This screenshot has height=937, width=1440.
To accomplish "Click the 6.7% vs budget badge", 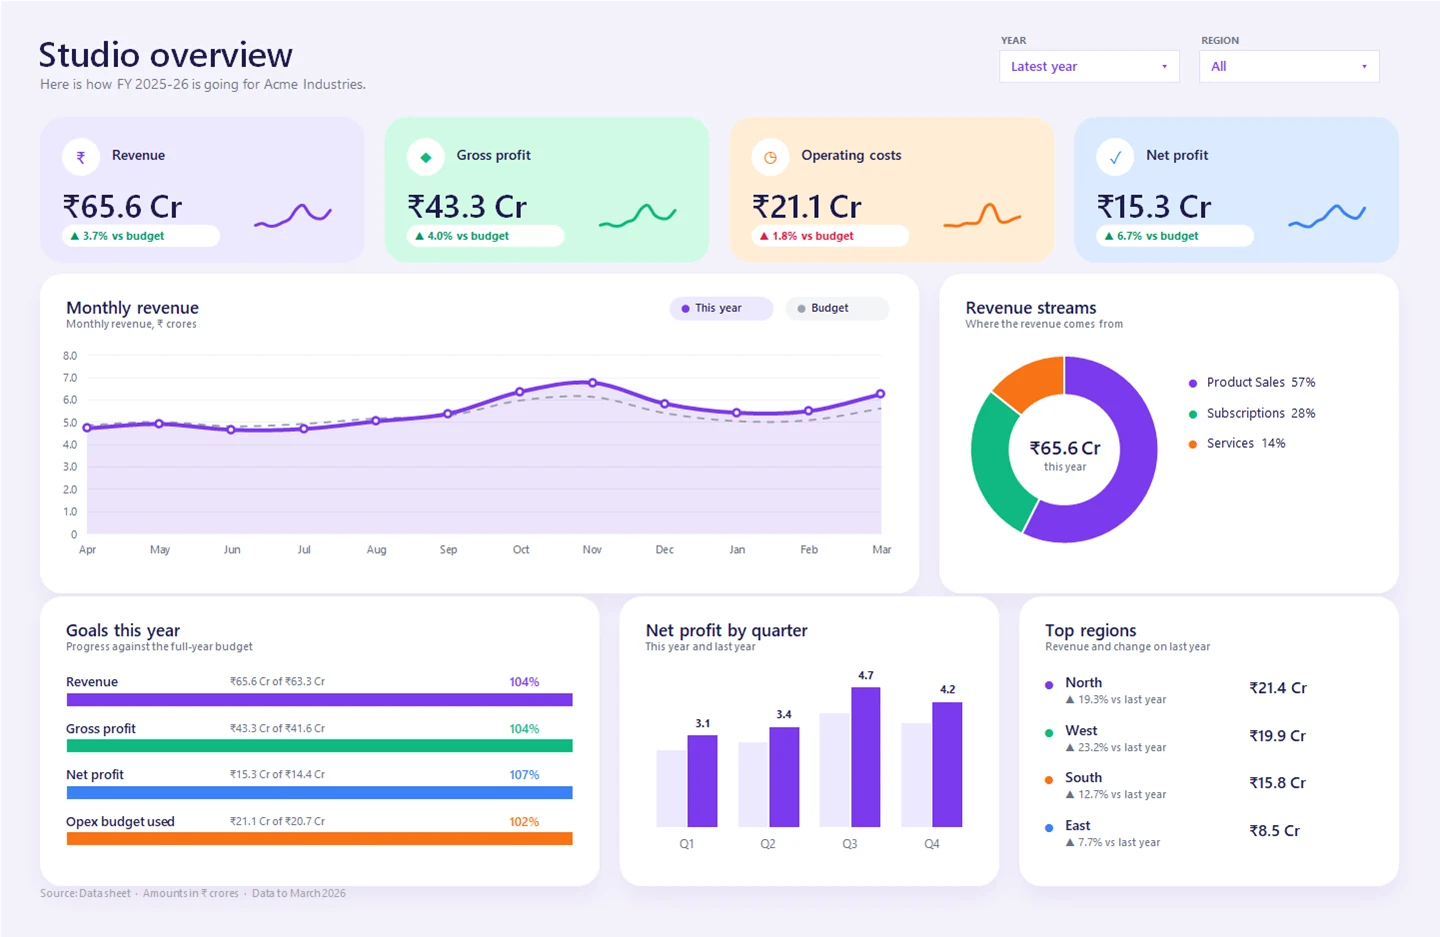I will 1175,236.
